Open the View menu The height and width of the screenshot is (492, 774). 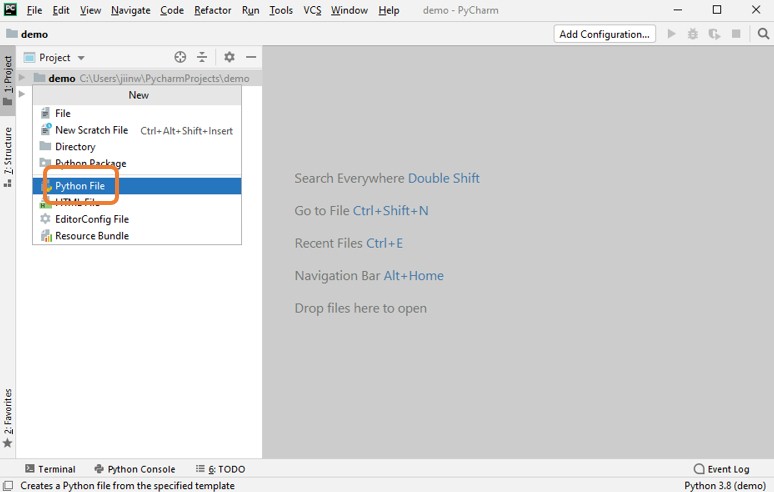tap(90, 10)
